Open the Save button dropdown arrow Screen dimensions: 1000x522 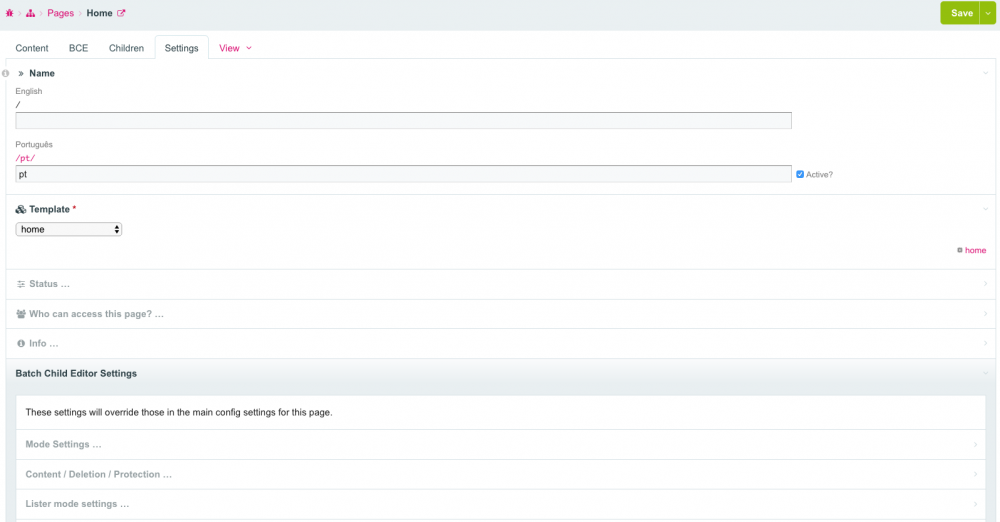(989, 13)
